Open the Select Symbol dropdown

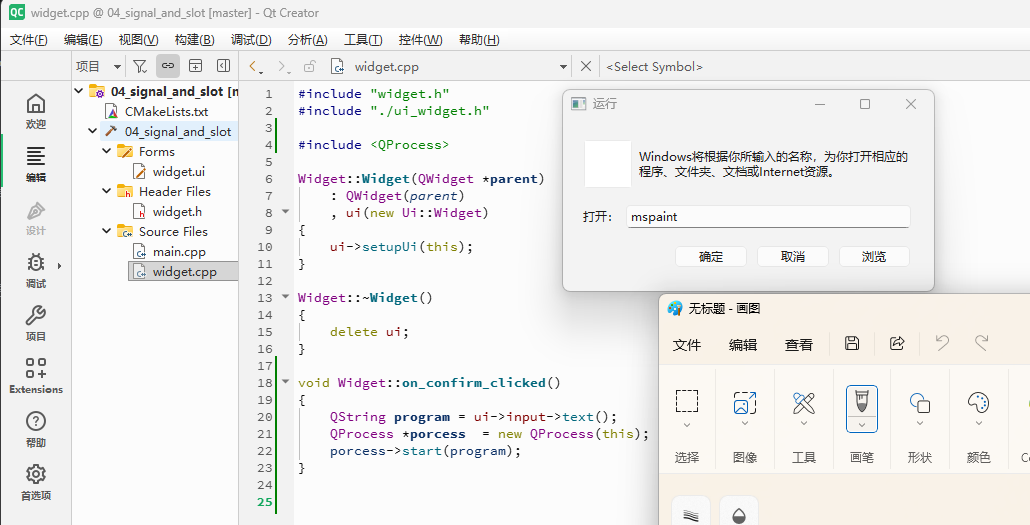coord(654,67)
